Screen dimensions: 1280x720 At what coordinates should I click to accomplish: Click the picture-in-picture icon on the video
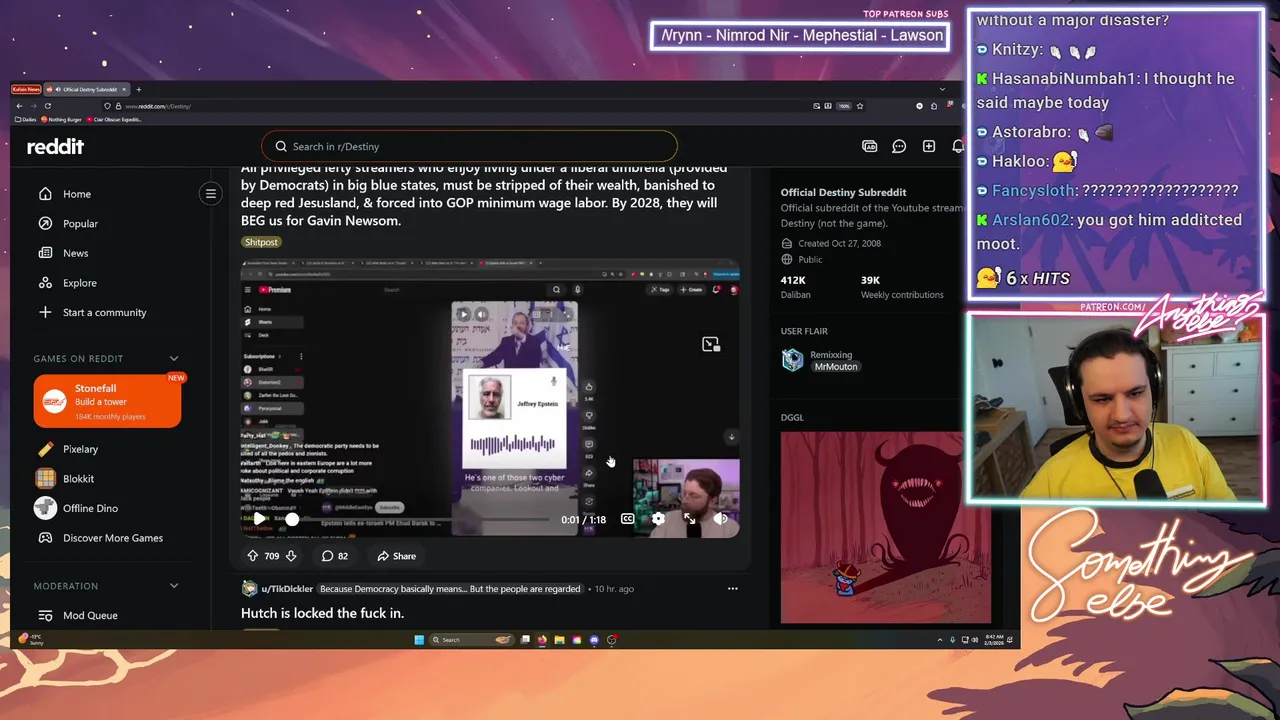pyautogui.click(x=711, y=344)
